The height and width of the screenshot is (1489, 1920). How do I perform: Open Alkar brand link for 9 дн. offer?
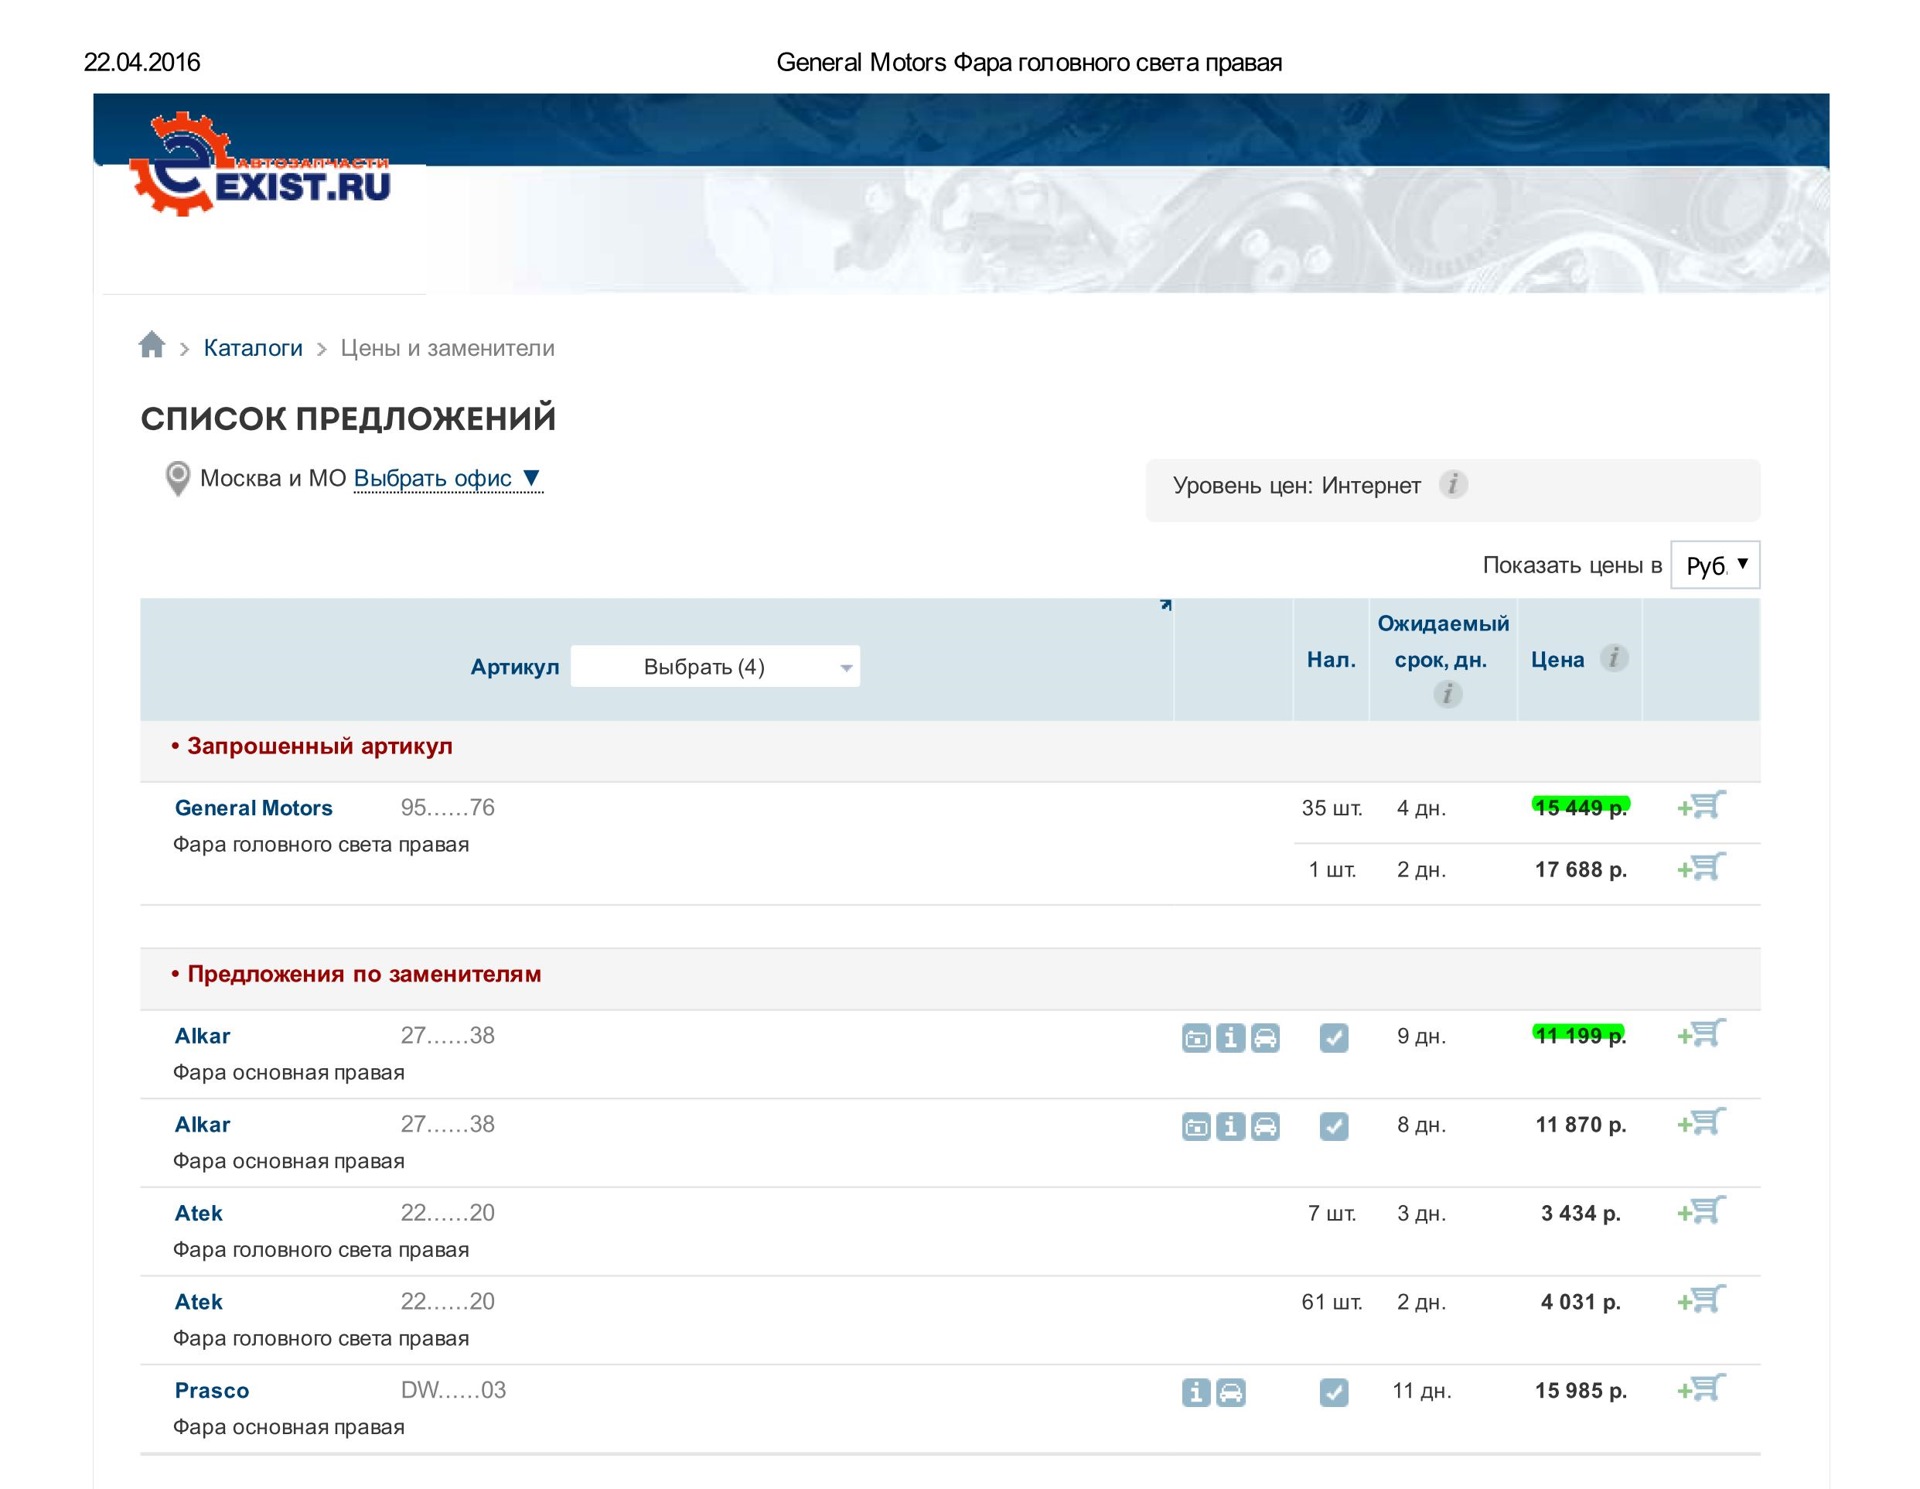pyautogui.click(x=202, y=1036)
